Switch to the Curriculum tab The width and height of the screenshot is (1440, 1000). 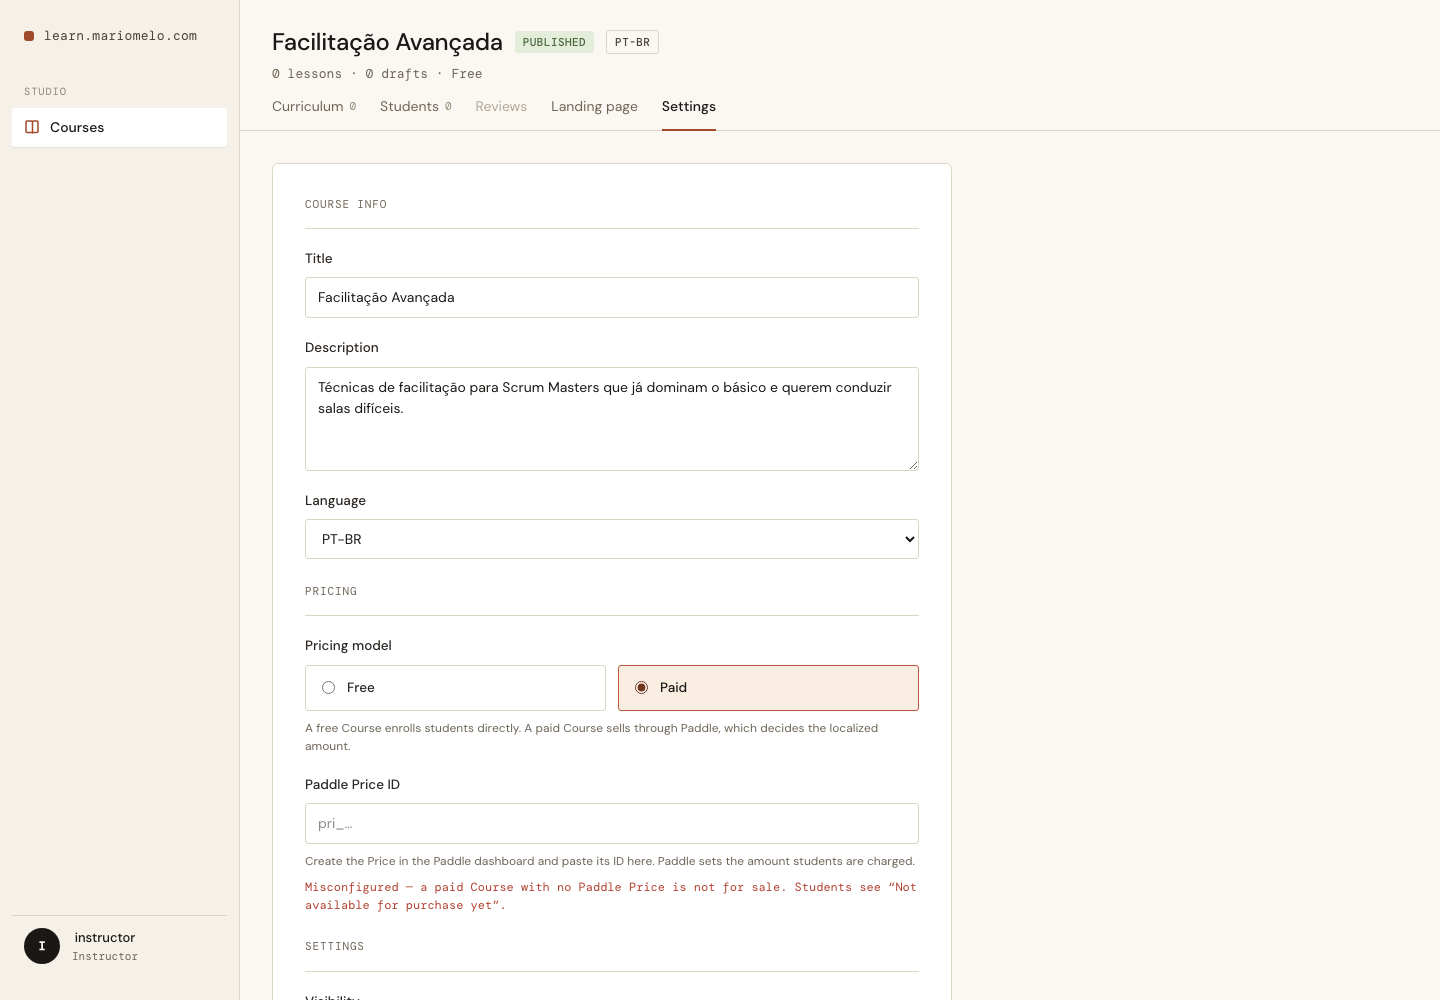coord(314,106)
